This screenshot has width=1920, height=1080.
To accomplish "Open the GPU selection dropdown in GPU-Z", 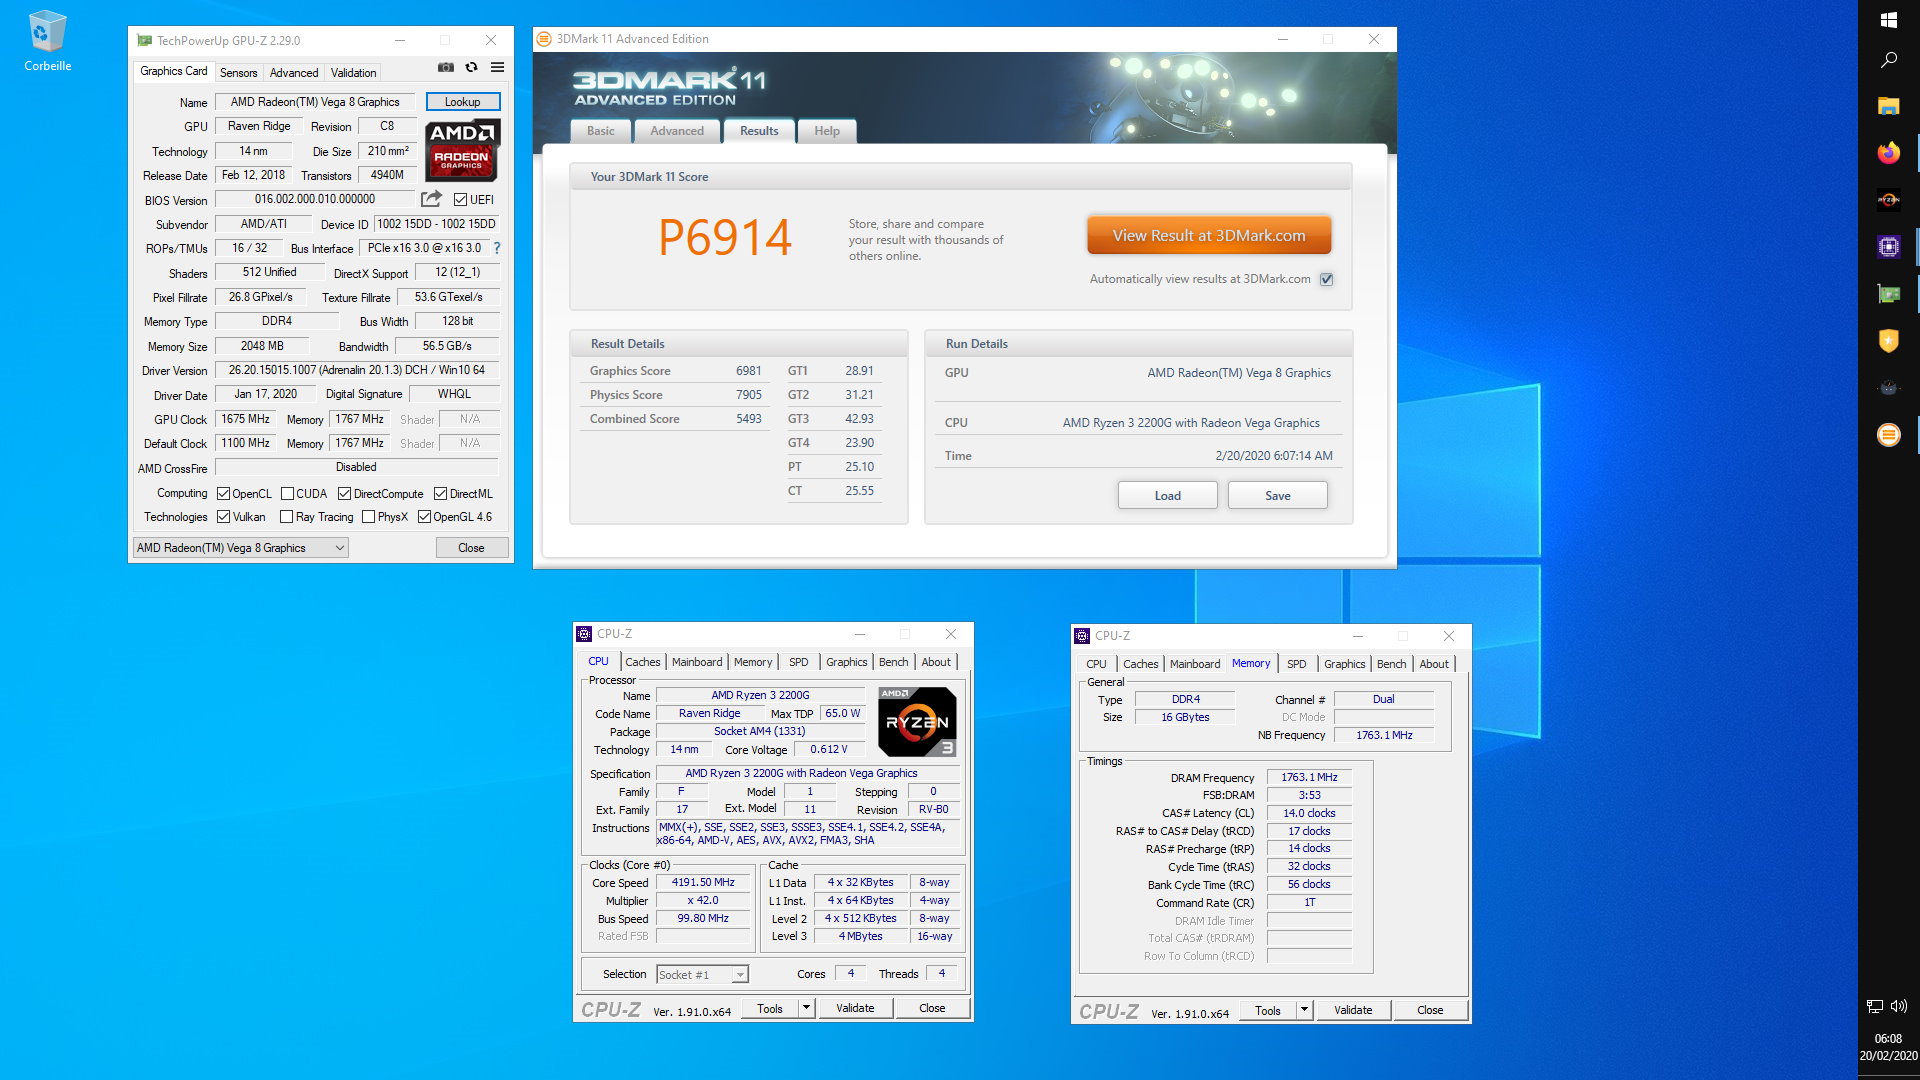I will (x=240, y=548).
